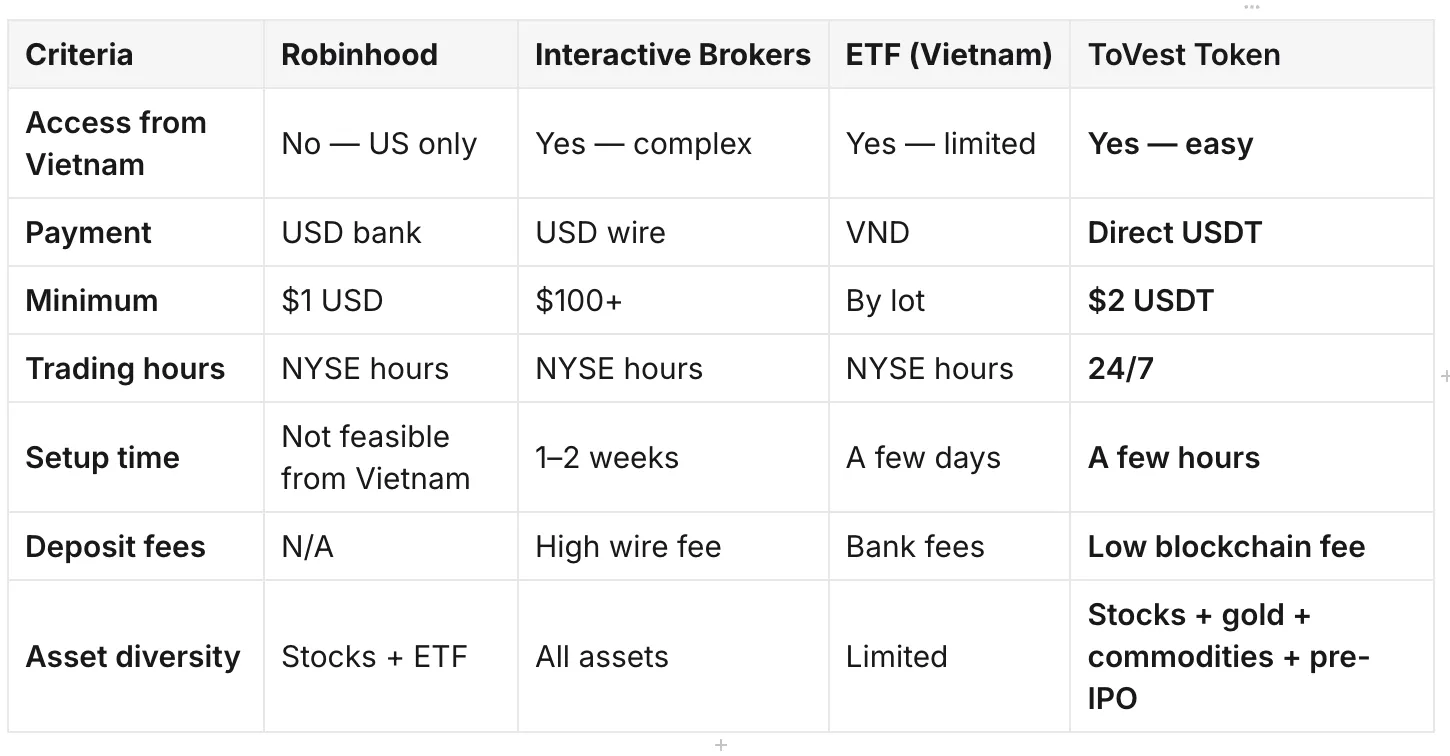1450x756 pixels.
Task: Select the ETF (Vietnam) column header
Action: tap(949, 54)
